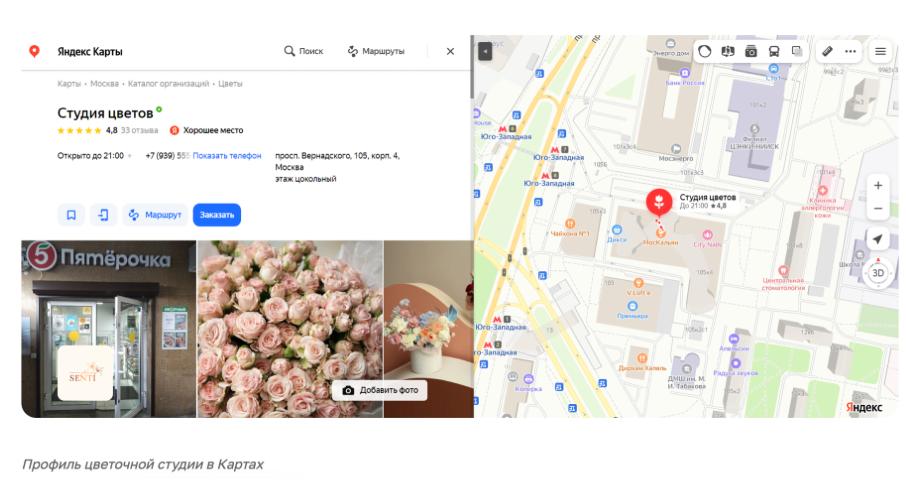Click the Хорошее место award badge

(206, 131)
